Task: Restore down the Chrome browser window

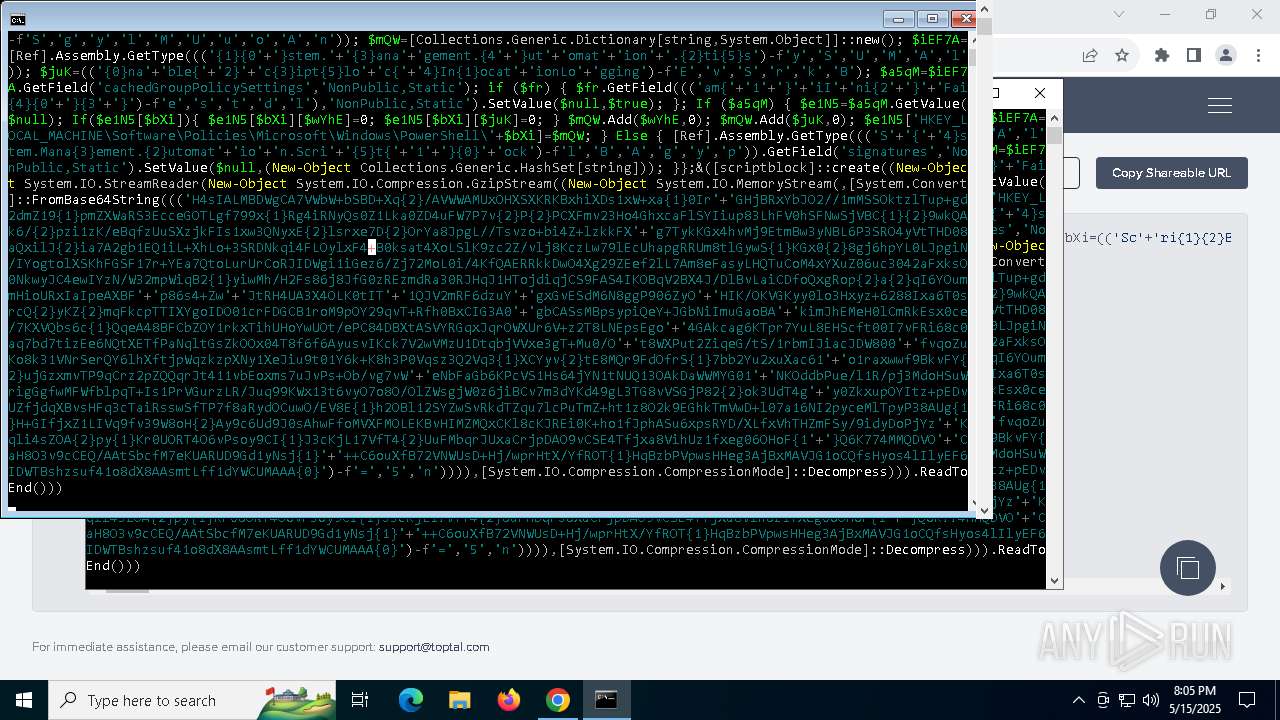Action: click(1210, 14)
